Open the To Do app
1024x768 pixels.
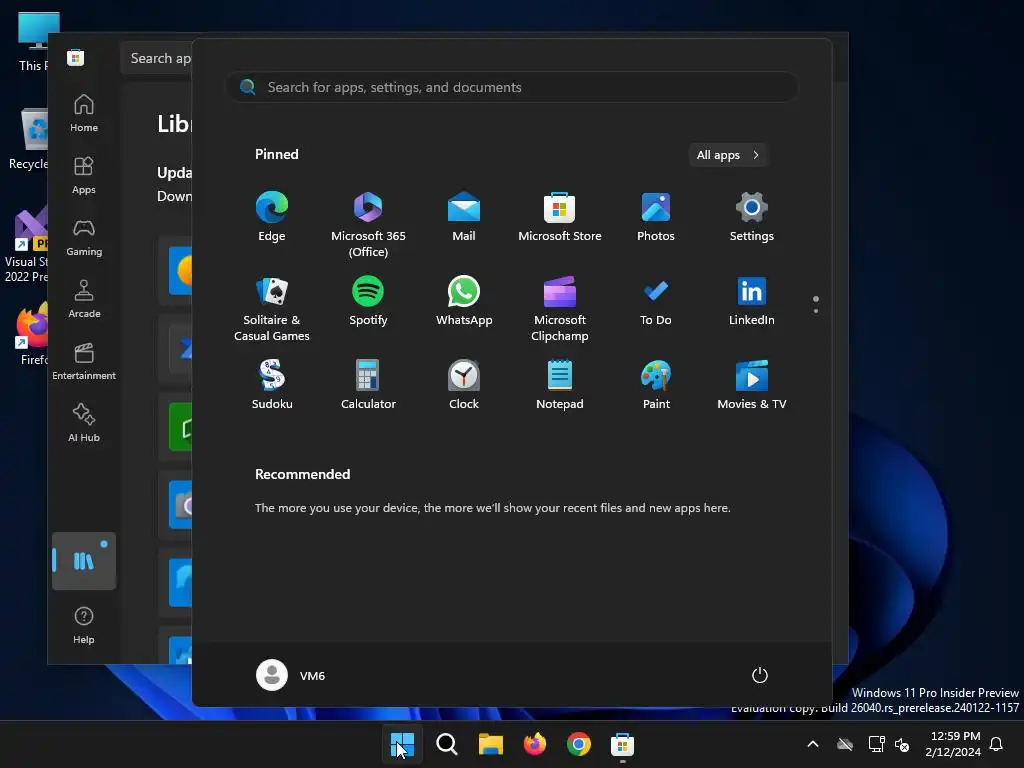tap(656, 301)
